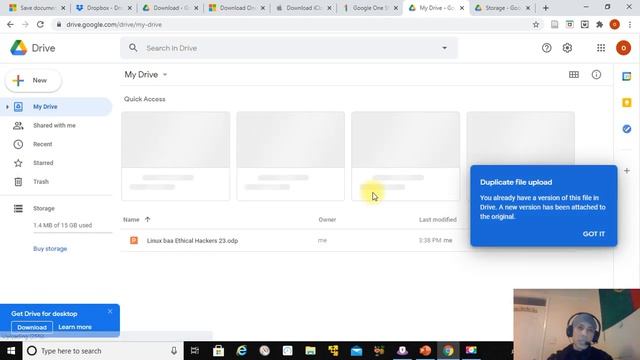Screen dimensions: 640x360
Task: Open the Google apps grid
Action: (601, 48)
